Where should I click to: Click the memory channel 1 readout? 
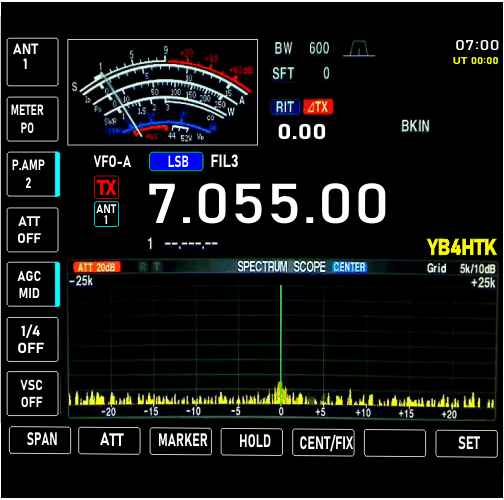pyautogui.click(x=183, y=244)
